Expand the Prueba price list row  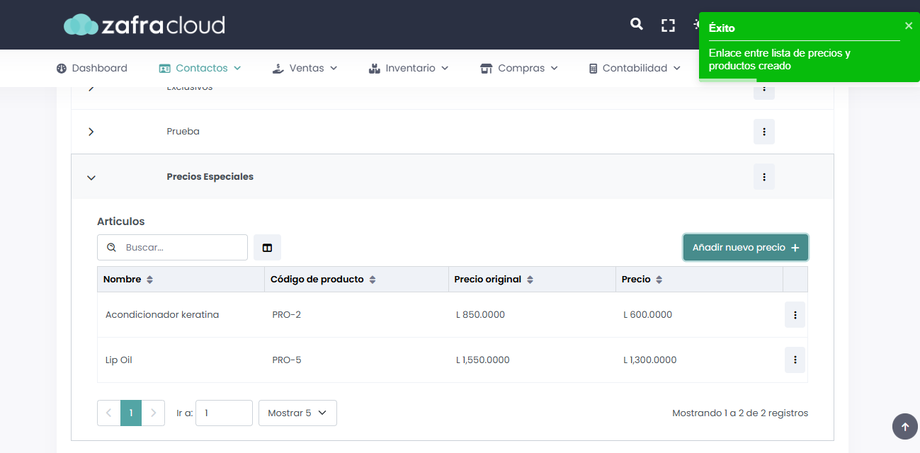[x=91, y=132]
